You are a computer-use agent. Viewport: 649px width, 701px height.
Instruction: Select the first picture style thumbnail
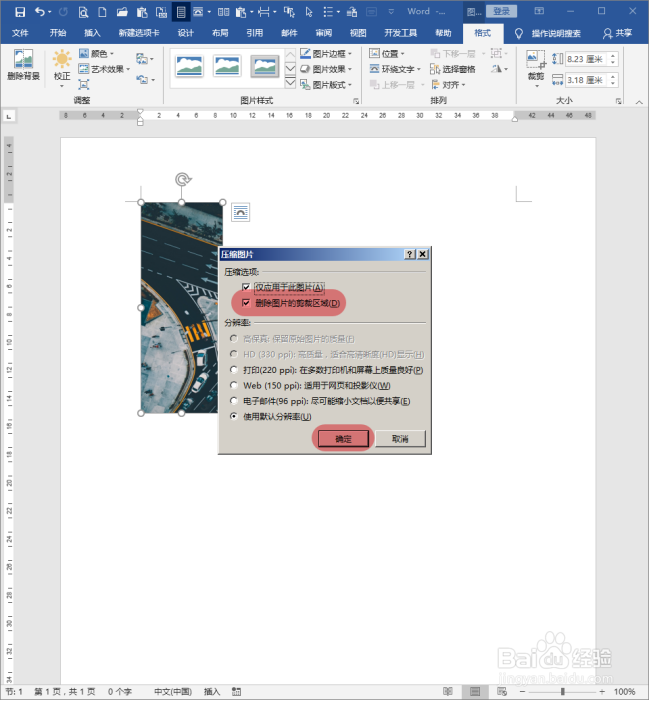point(190,66)
